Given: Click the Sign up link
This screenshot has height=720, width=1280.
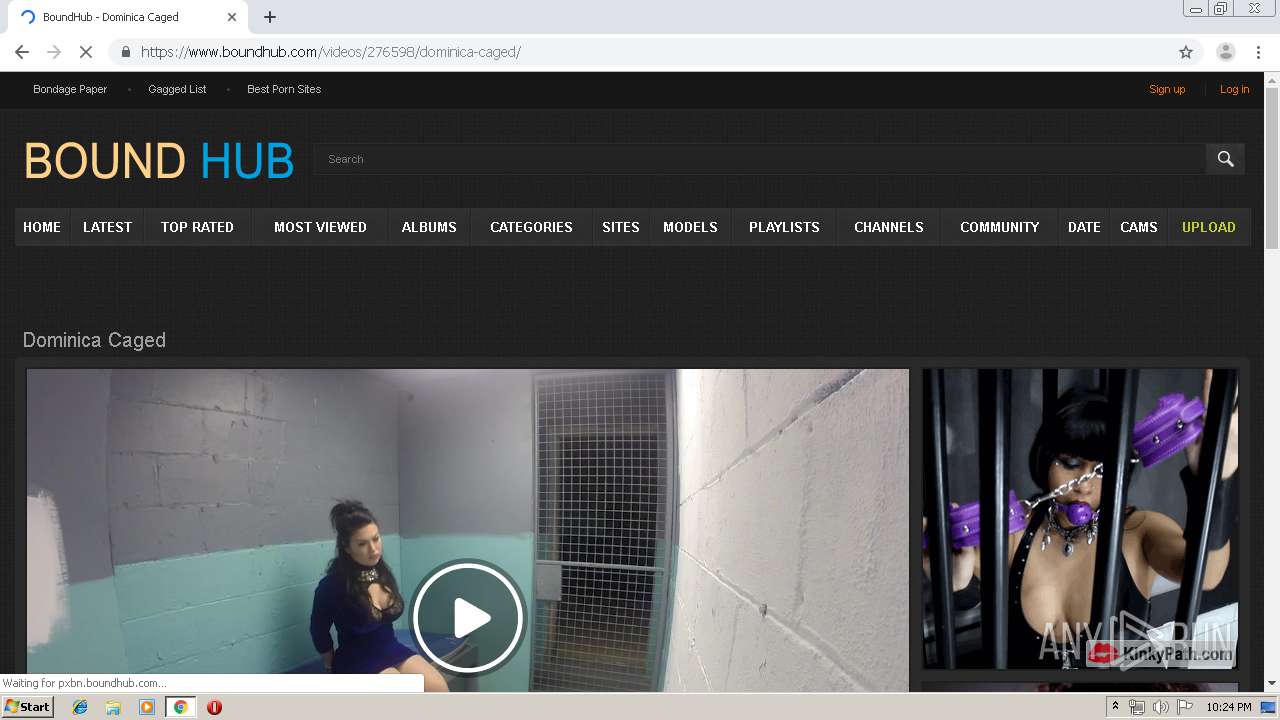Looking at the screenshot, I should click(x=1167, y=89).
